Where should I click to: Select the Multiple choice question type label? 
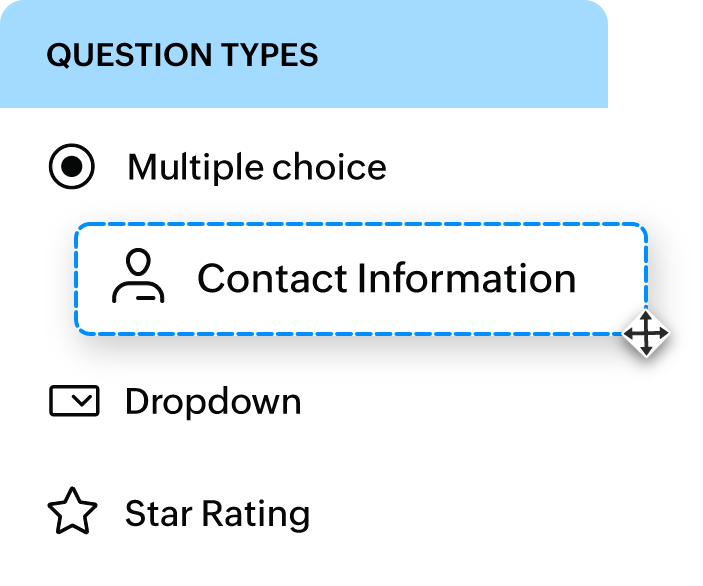(256, 167)
